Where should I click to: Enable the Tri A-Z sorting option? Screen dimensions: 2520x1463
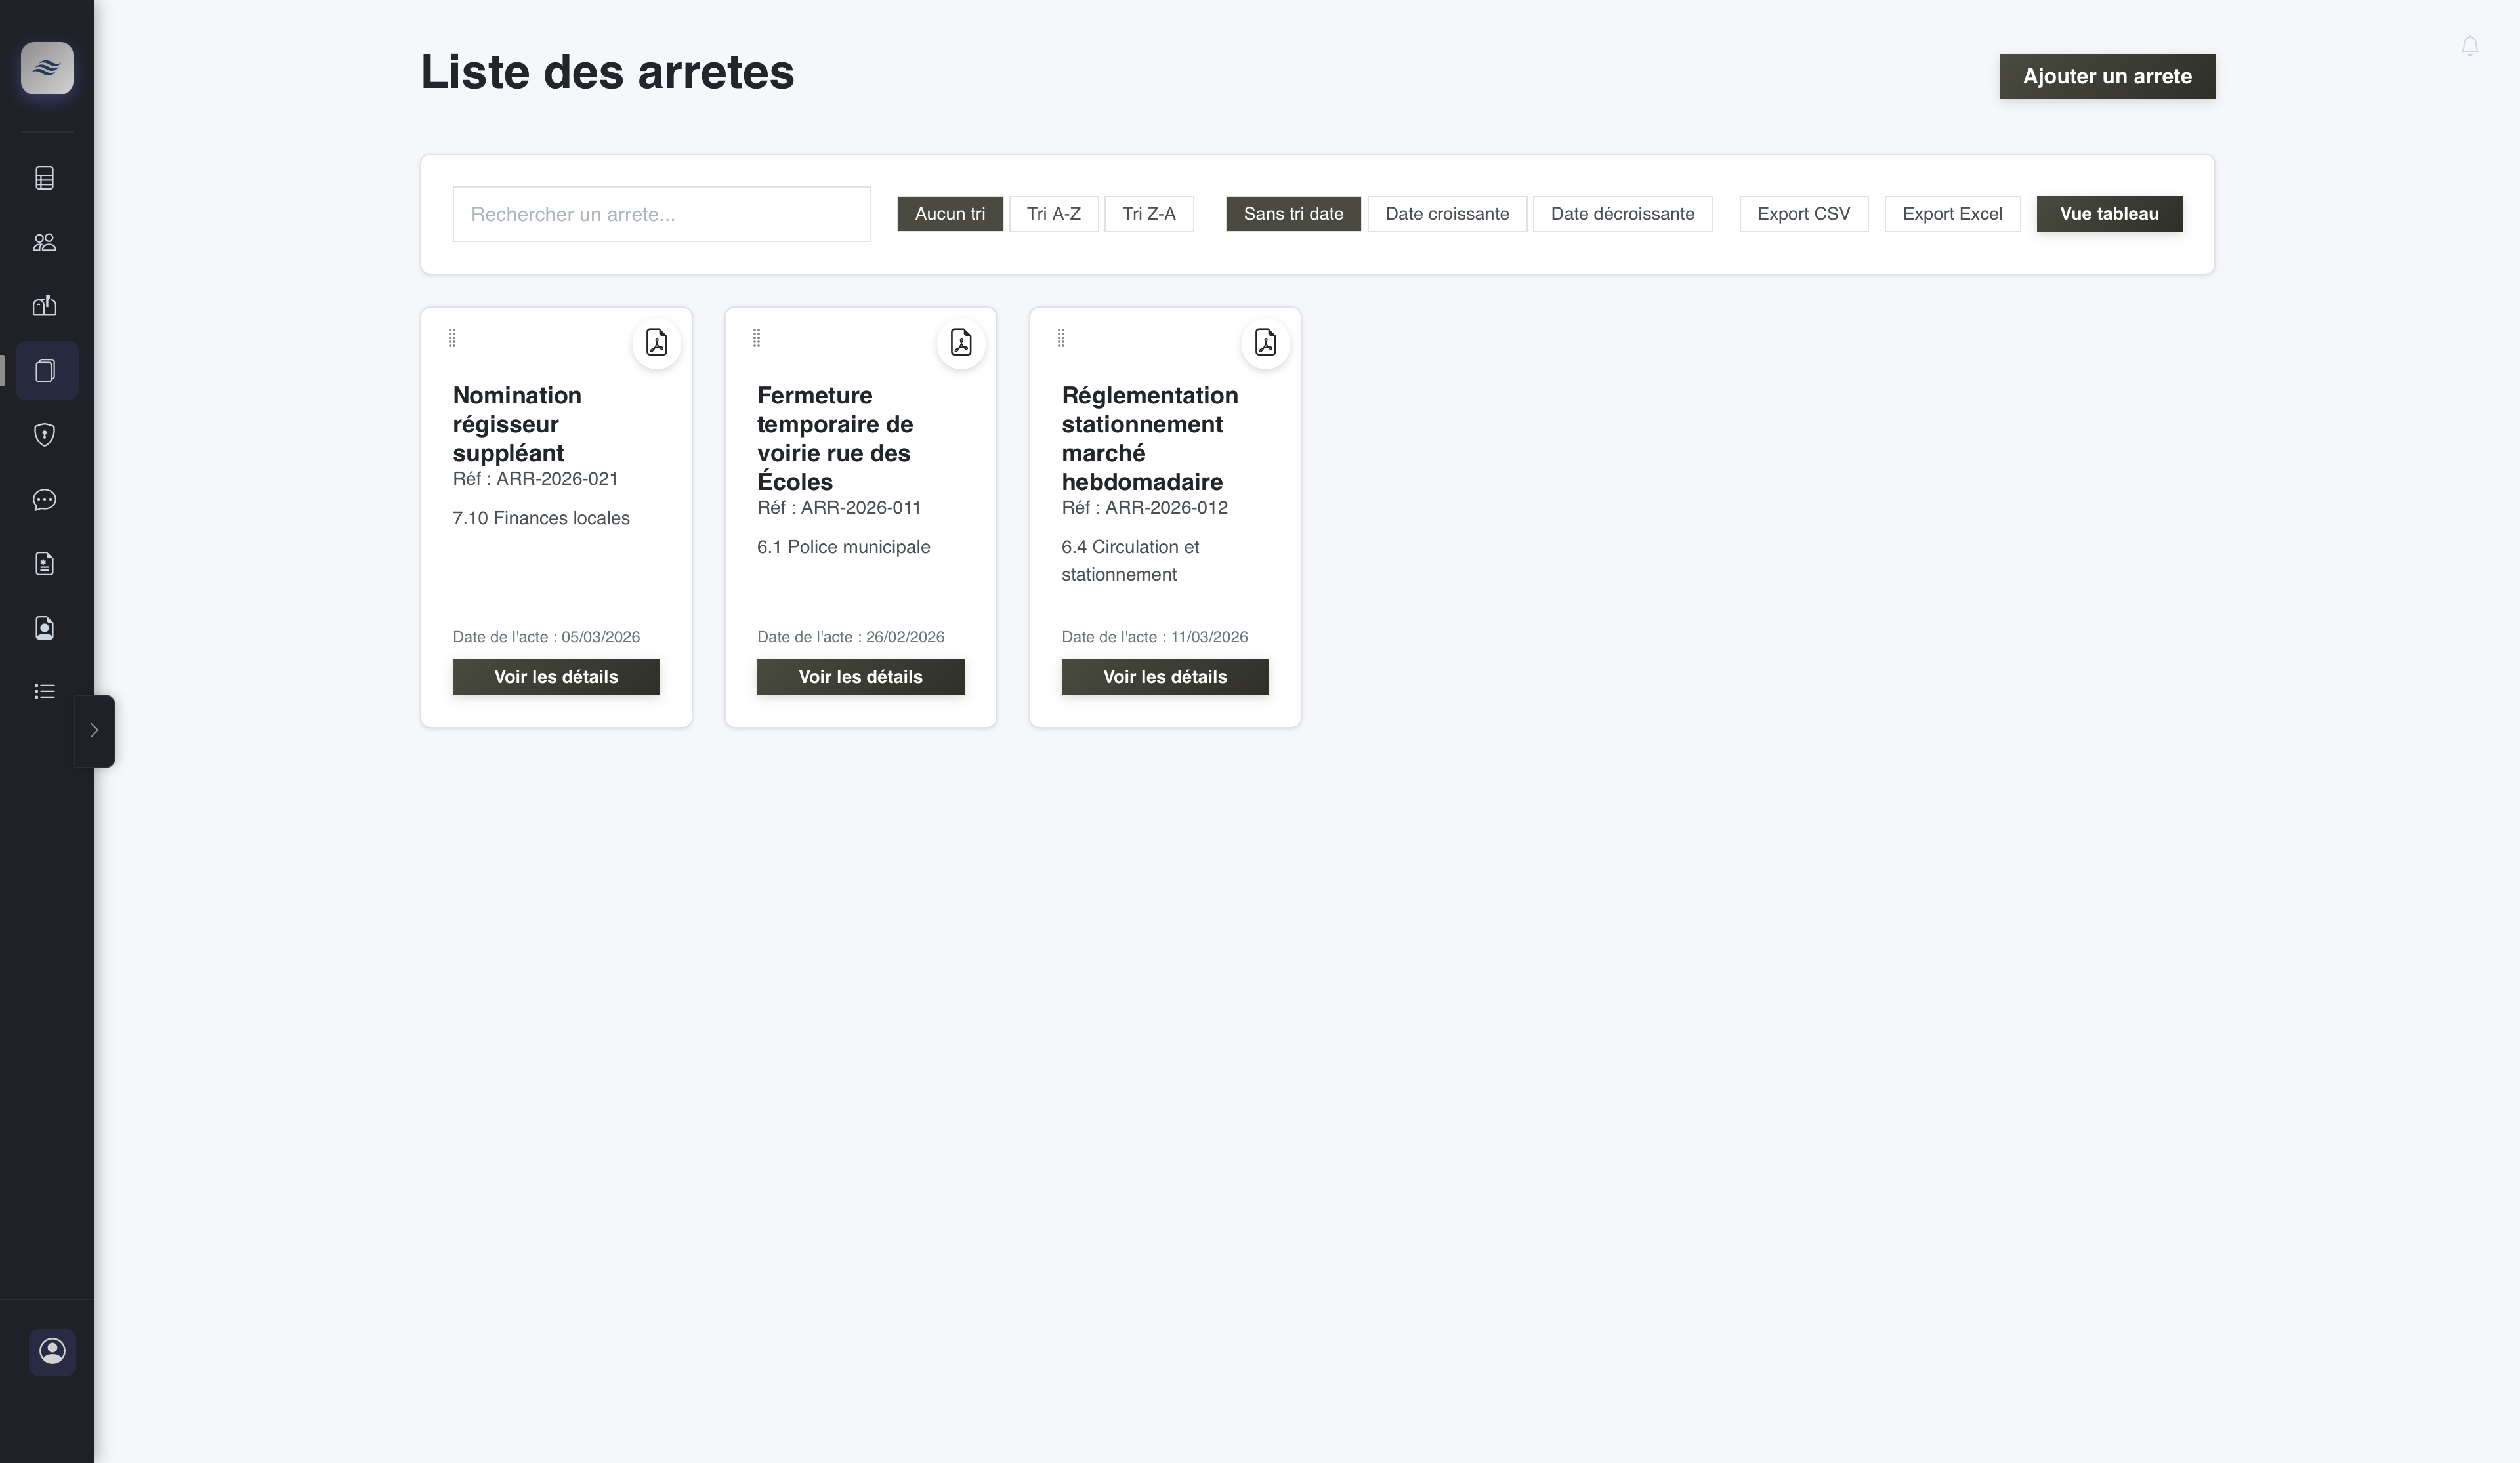point(1053,213)
